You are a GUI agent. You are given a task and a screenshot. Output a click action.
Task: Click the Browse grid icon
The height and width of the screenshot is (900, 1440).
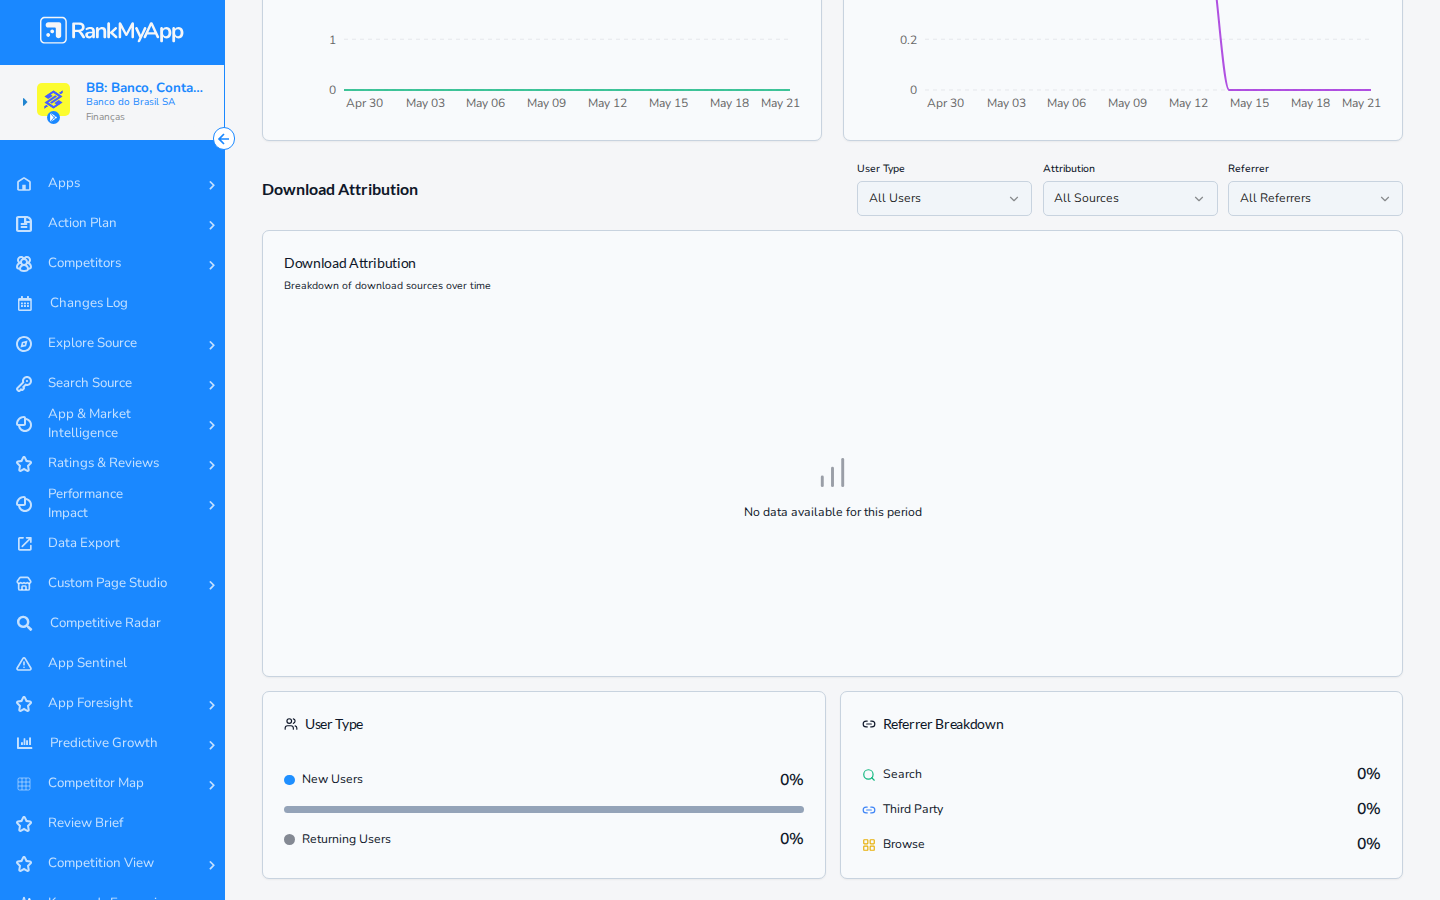869,845
